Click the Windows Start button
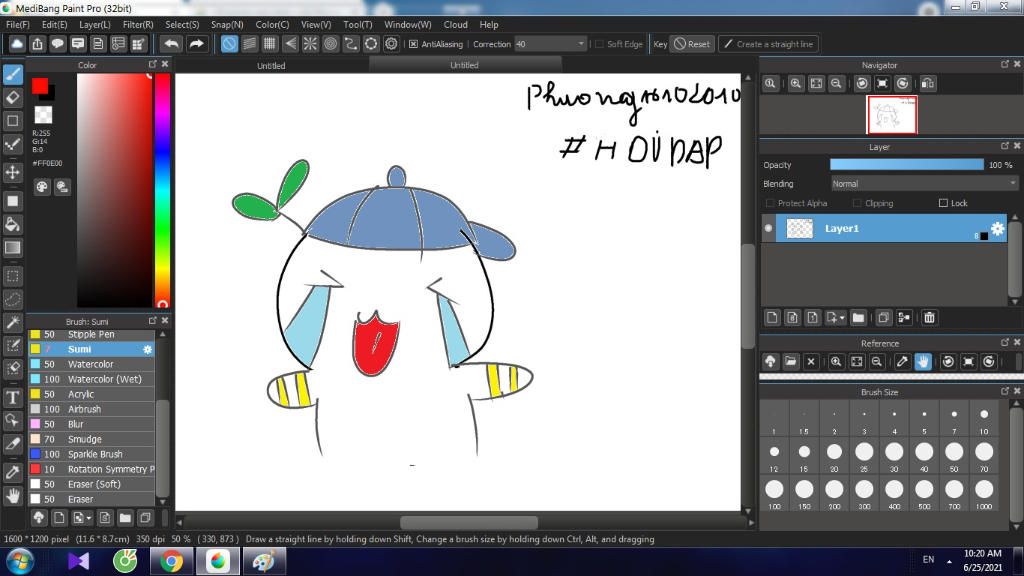 (19, 561)
